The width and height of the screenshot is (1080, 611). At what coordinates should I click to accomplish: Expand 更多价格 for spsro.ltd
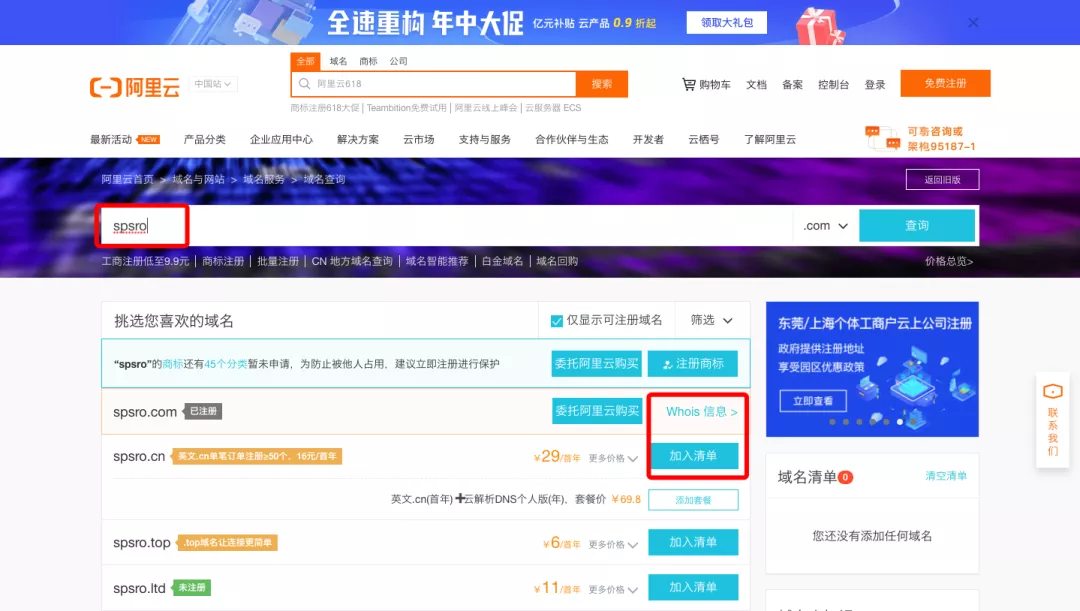point(613,590)
